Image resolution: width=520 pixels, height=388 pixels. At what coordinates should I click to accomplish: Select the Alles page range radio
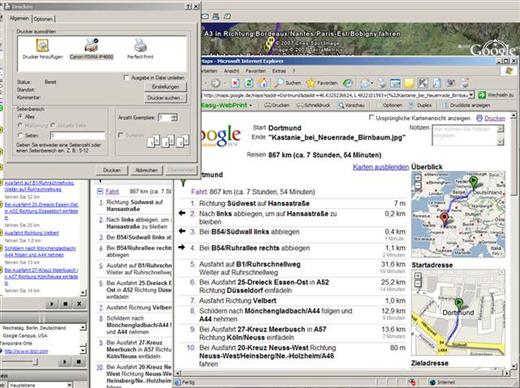pyautogui.click(x=21, y=116)
